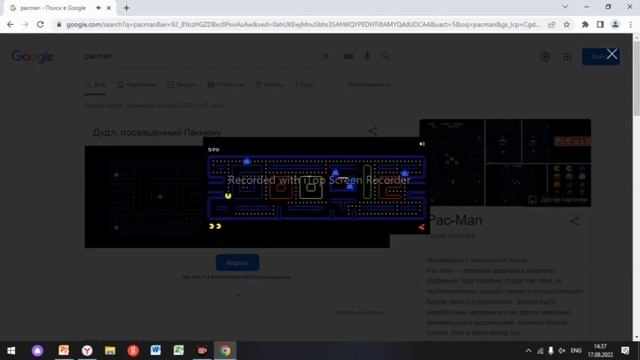Open Google apps grid
This screenshot has width=640, height=360.
(567, 56)
